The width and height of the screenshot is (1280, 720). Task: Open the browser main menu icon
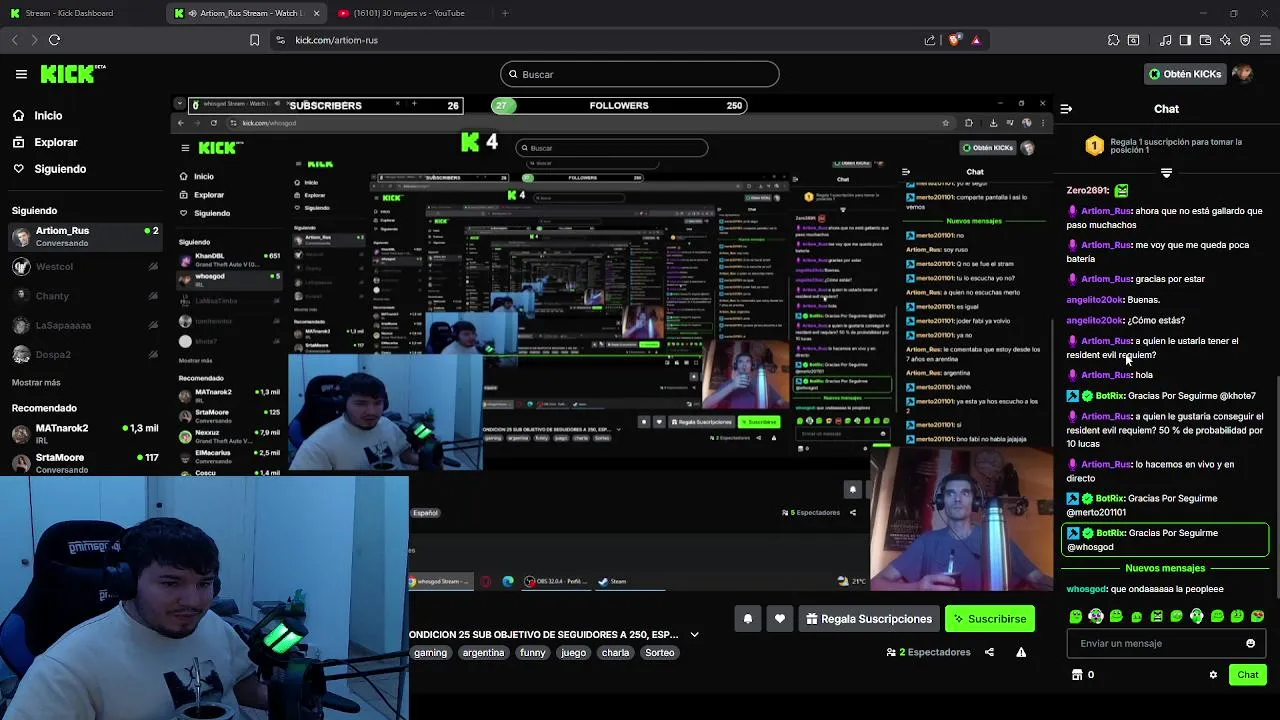tap(1265, 40)
